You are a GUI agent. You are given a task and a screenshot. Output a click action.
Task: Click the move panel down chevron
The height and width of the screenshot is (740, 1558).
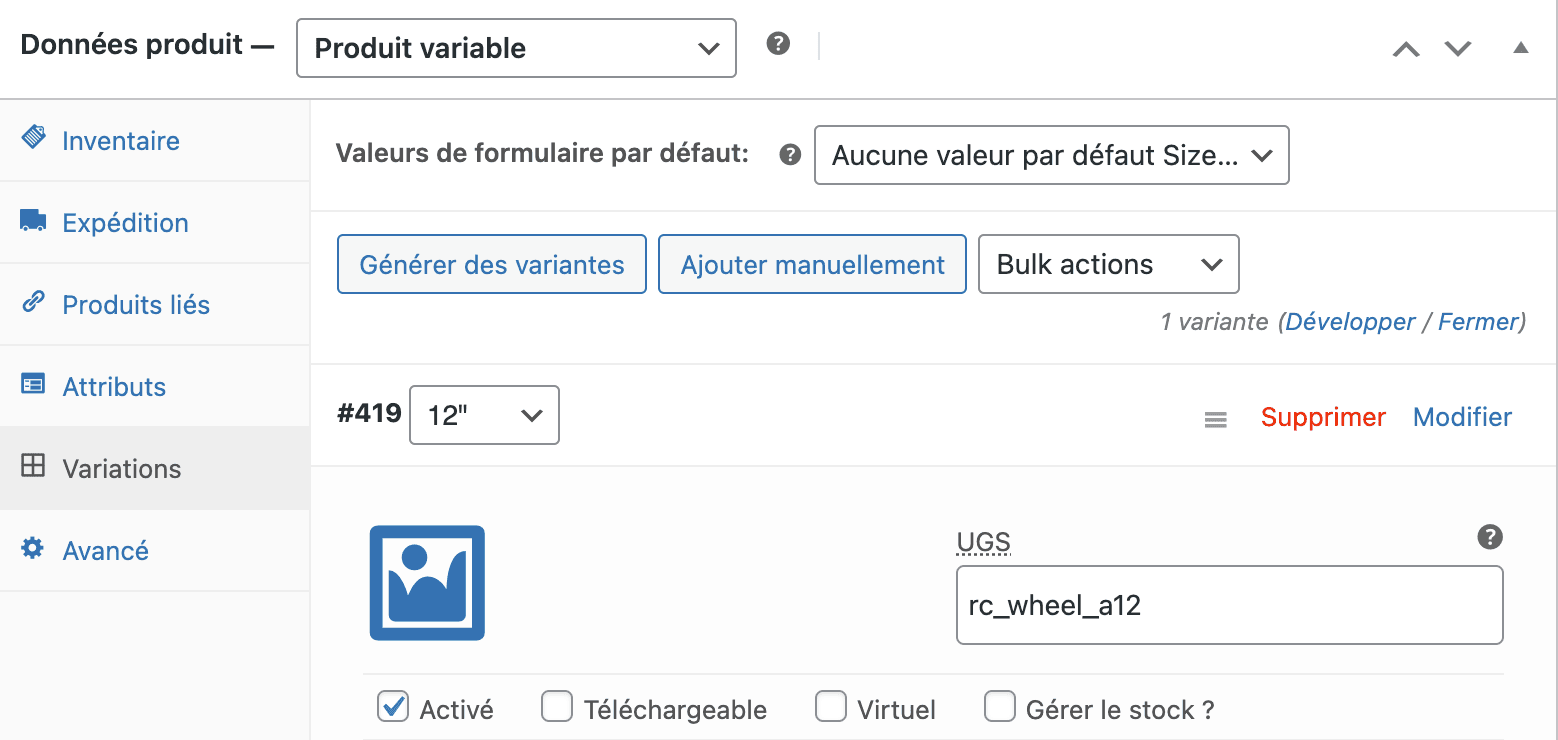1457,47
